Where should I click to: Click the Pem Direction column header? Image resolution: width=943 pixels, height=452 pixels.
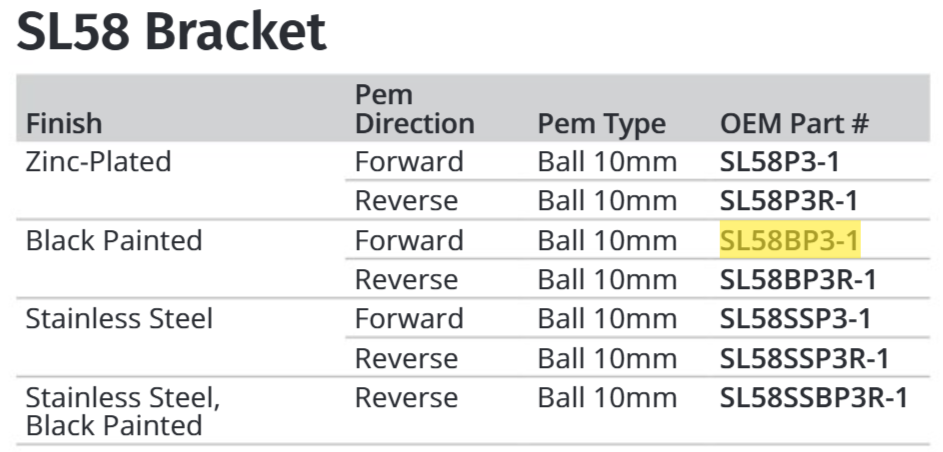(415, 109)
